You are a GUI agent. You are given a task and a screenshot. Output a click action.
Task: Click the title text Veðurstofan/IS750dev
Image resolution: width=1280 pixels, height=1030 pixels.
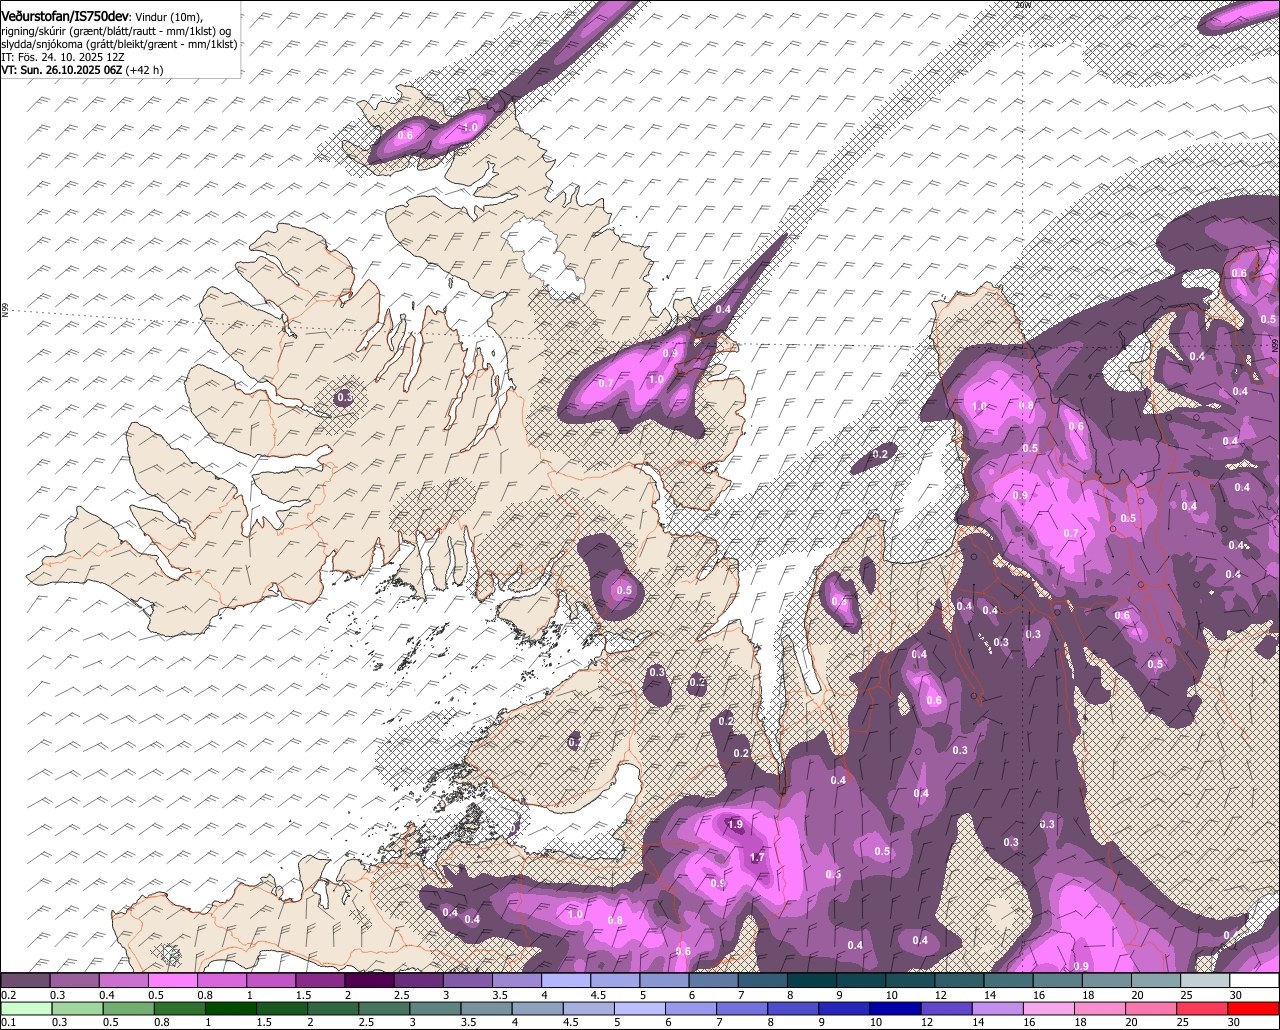click(65, 17)
